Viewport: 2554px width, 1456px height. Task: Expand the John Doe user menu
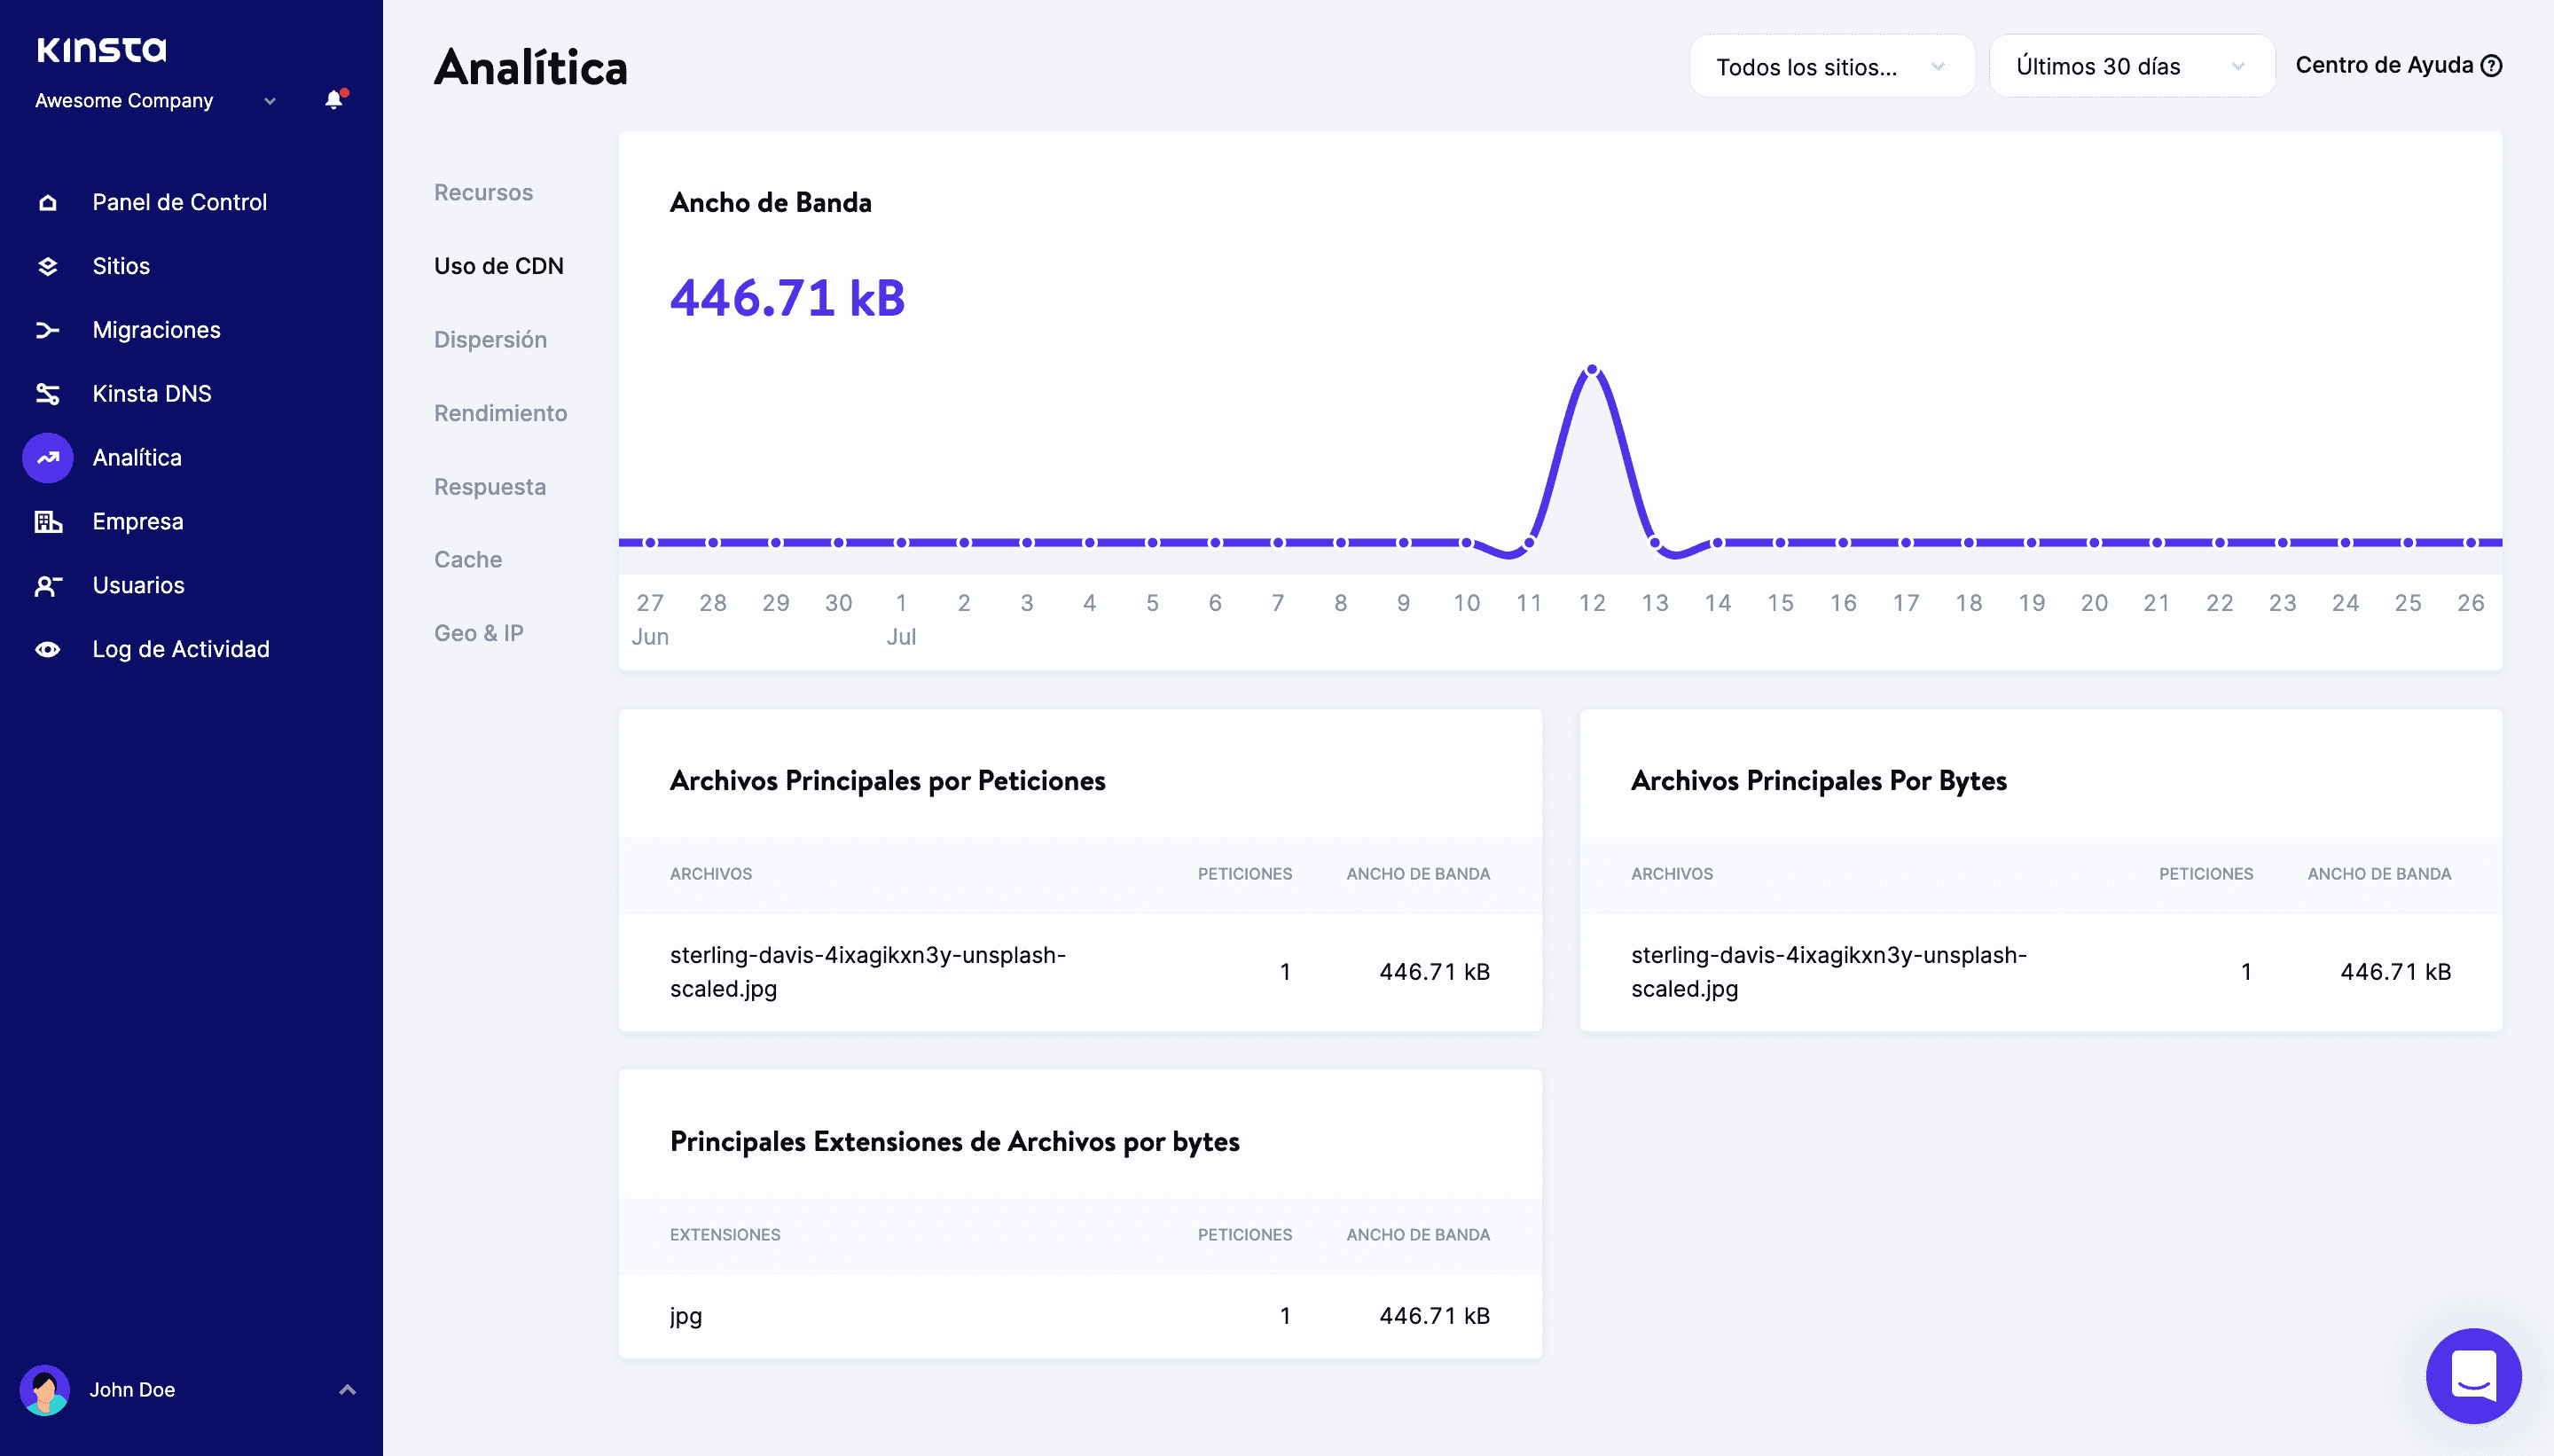click(347, 1390)
